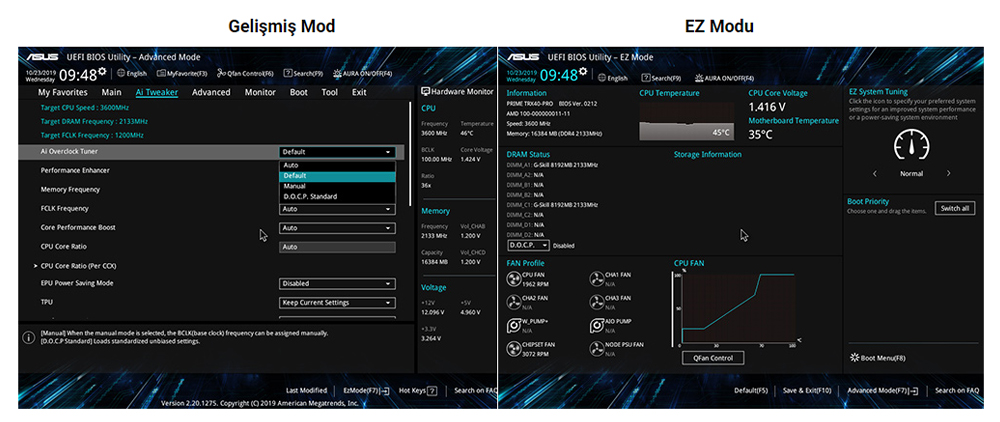Click the EZ System Tuning gauge icon
The image size is (1000, 422).
(911, 145)
